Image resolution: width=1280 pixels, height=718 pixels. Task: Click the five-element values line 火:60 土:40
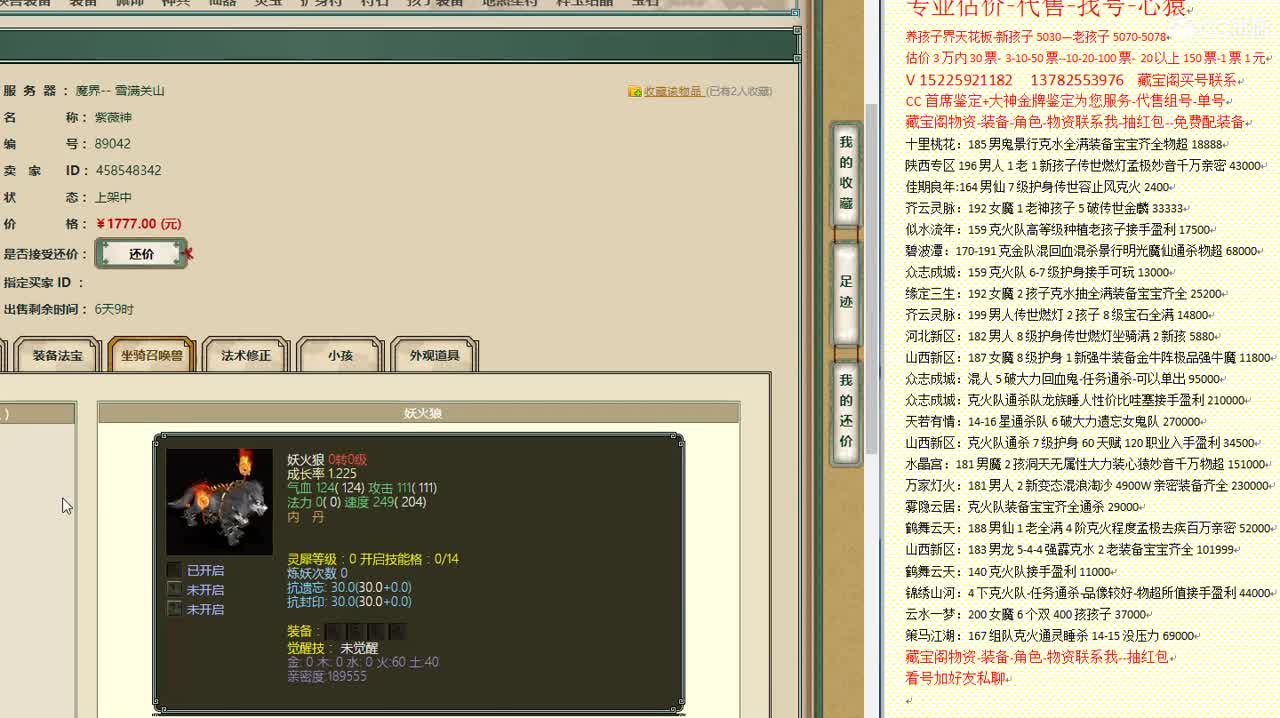coord(363,662)
